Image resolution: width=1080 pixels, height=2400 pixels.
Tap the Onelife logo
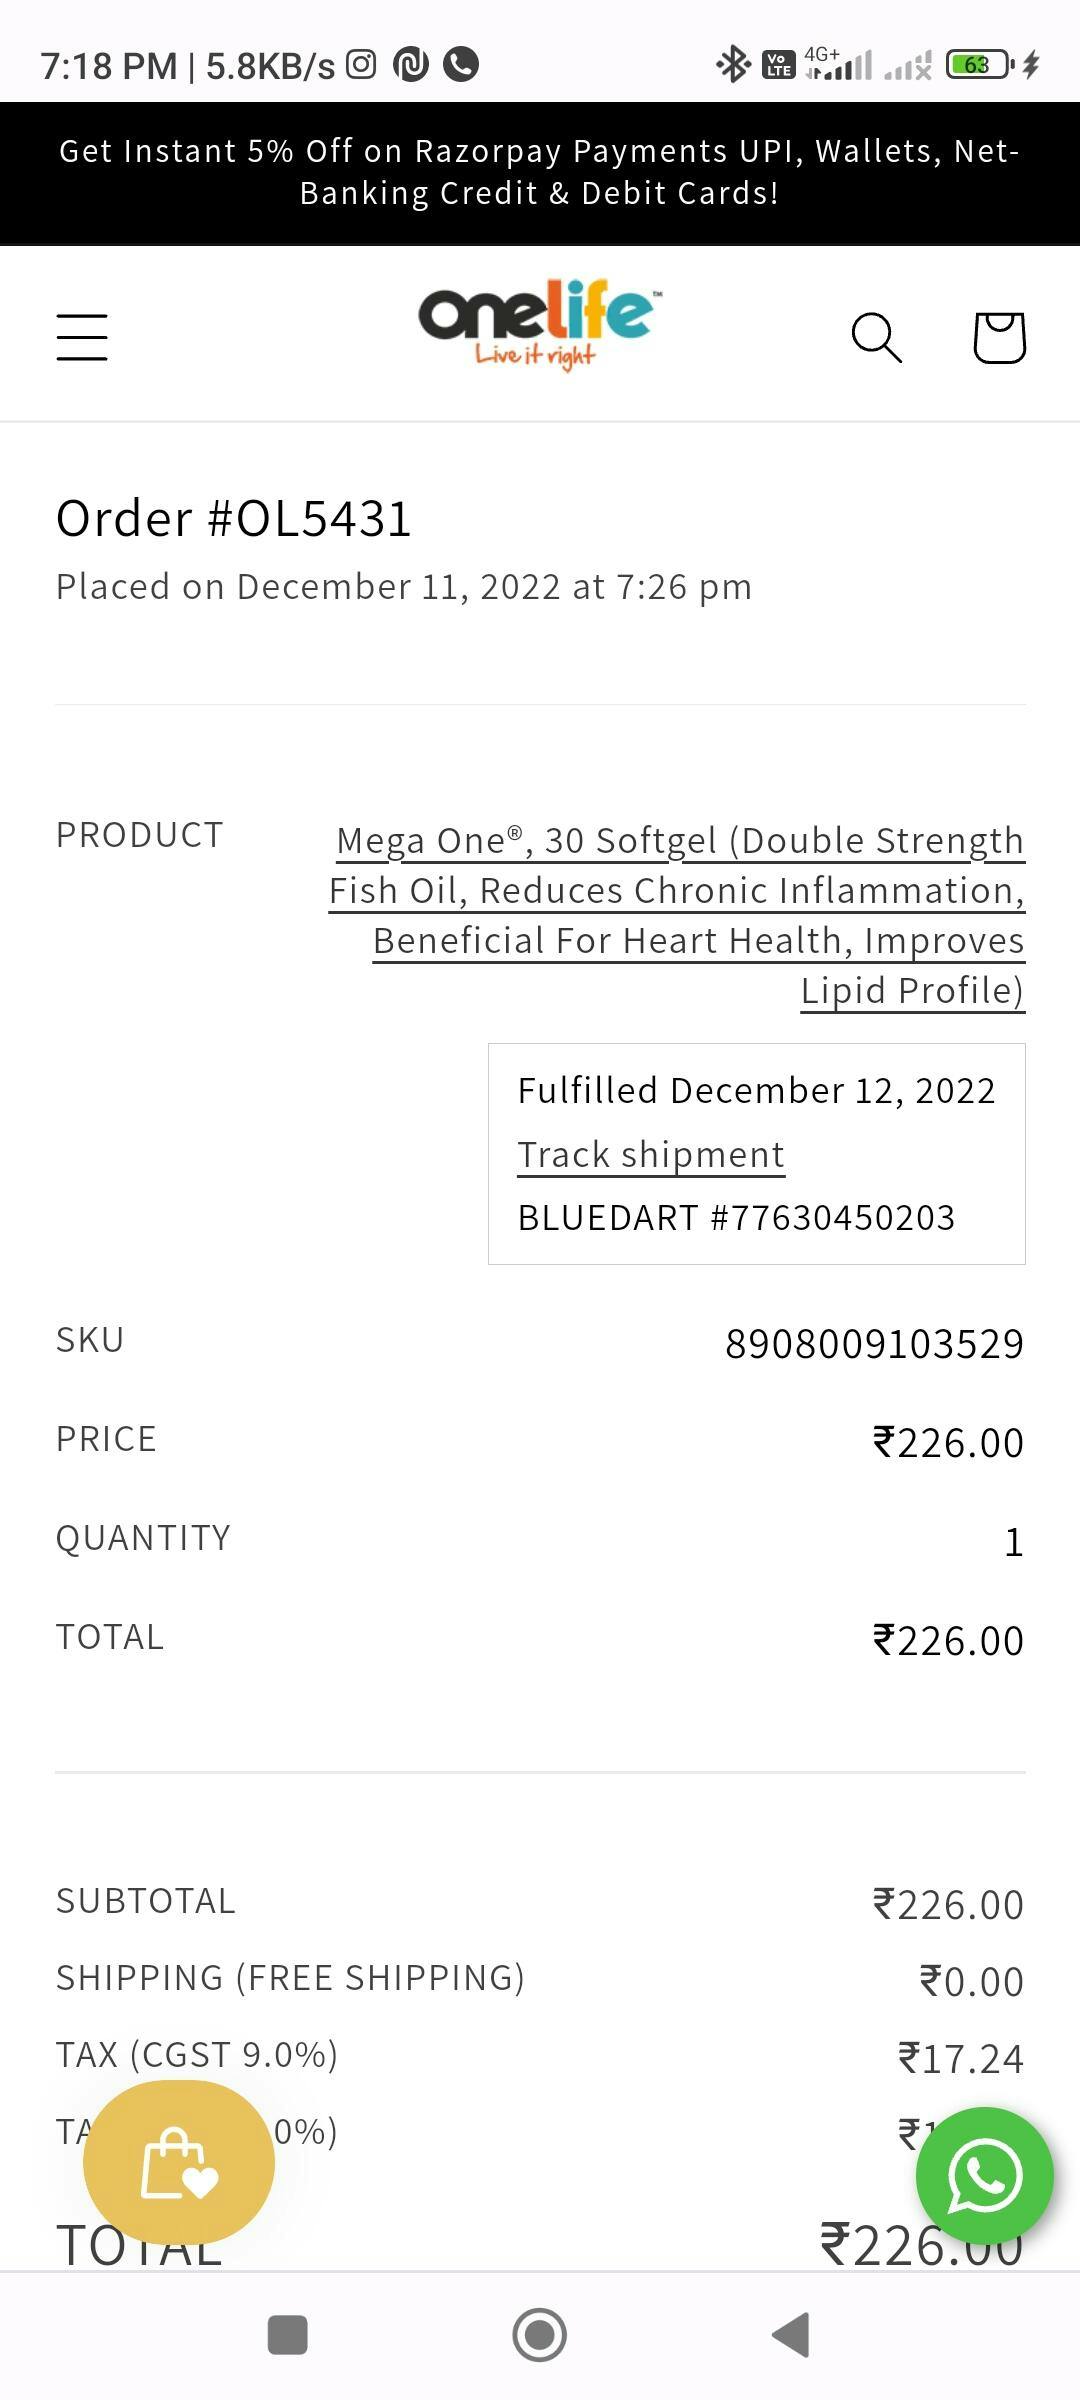tap(539, 325)
